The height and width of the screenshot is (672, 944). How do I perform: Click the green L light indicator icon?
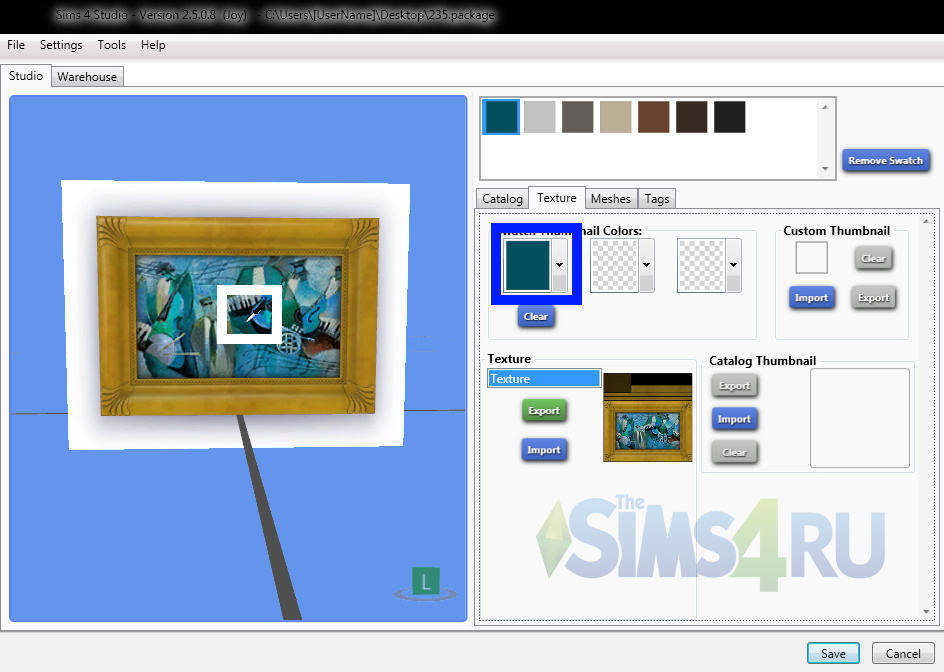[x=426, y=581]
